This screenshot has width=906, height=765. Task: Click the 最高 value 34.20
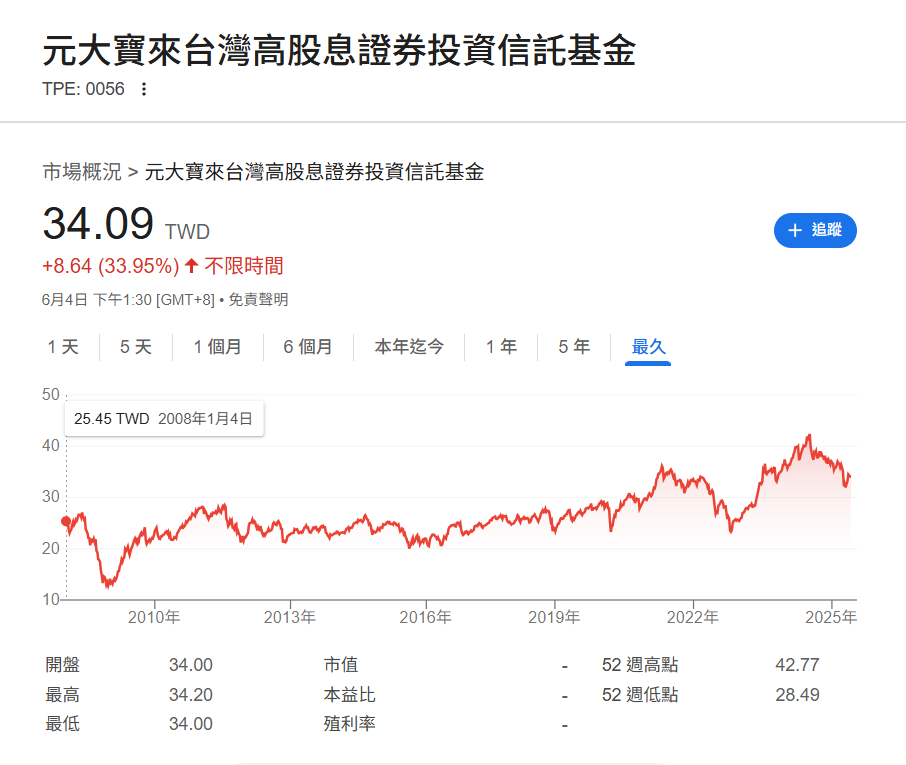[191, 695]
